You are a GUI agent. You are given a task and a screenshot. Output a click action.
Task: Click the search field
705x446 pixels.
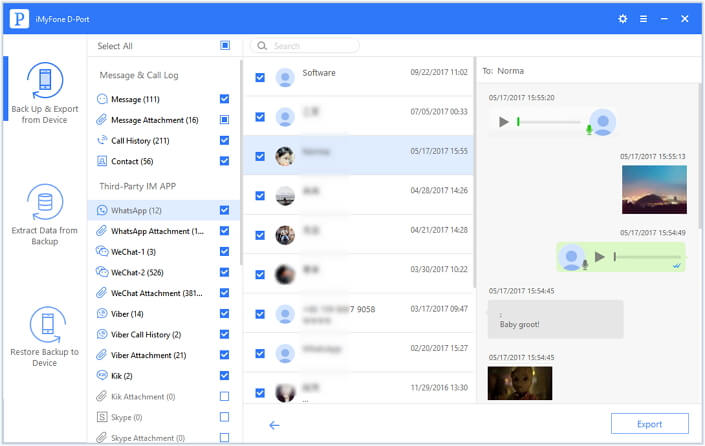click(305, 45)
